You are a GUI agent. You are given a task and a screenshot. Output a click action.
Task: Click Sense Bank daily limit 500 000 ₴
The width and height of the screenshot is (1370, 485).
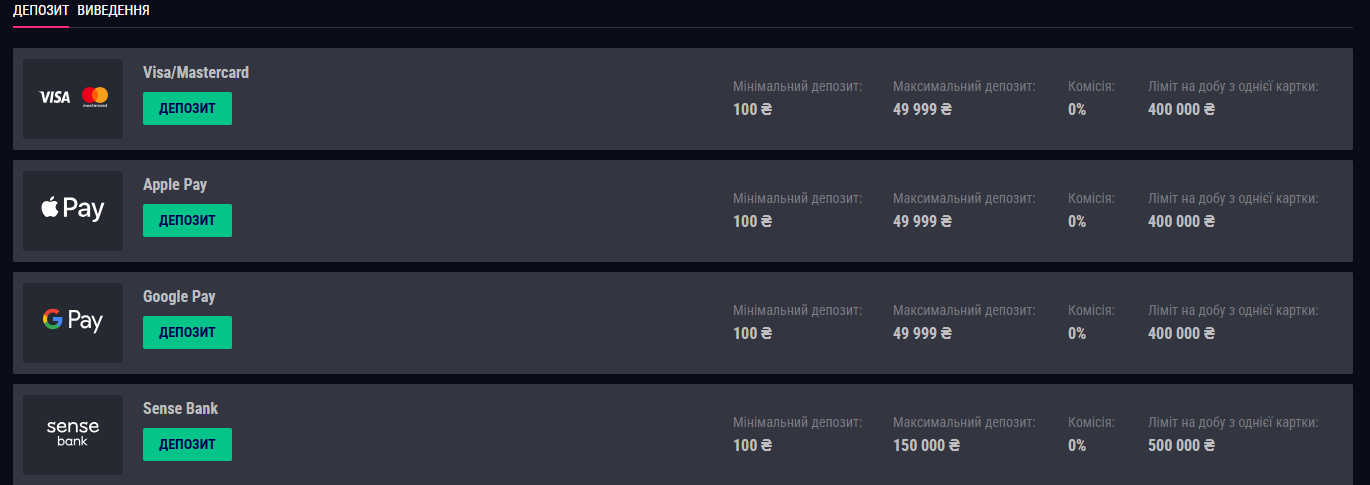(x=1181, y=445)
